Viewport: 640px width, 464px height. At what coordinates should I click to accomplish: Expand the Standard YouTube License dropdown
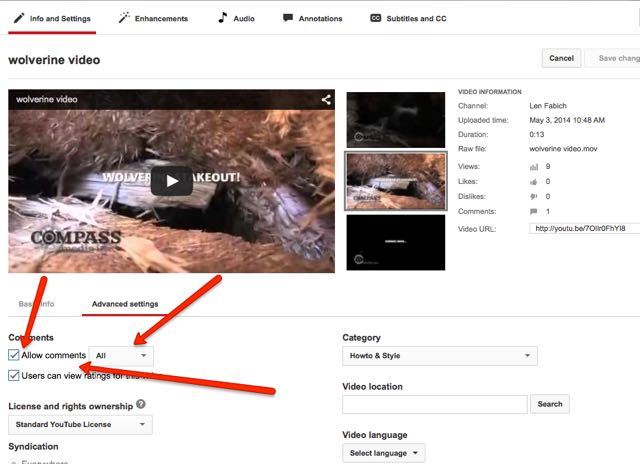coord(80,425)
